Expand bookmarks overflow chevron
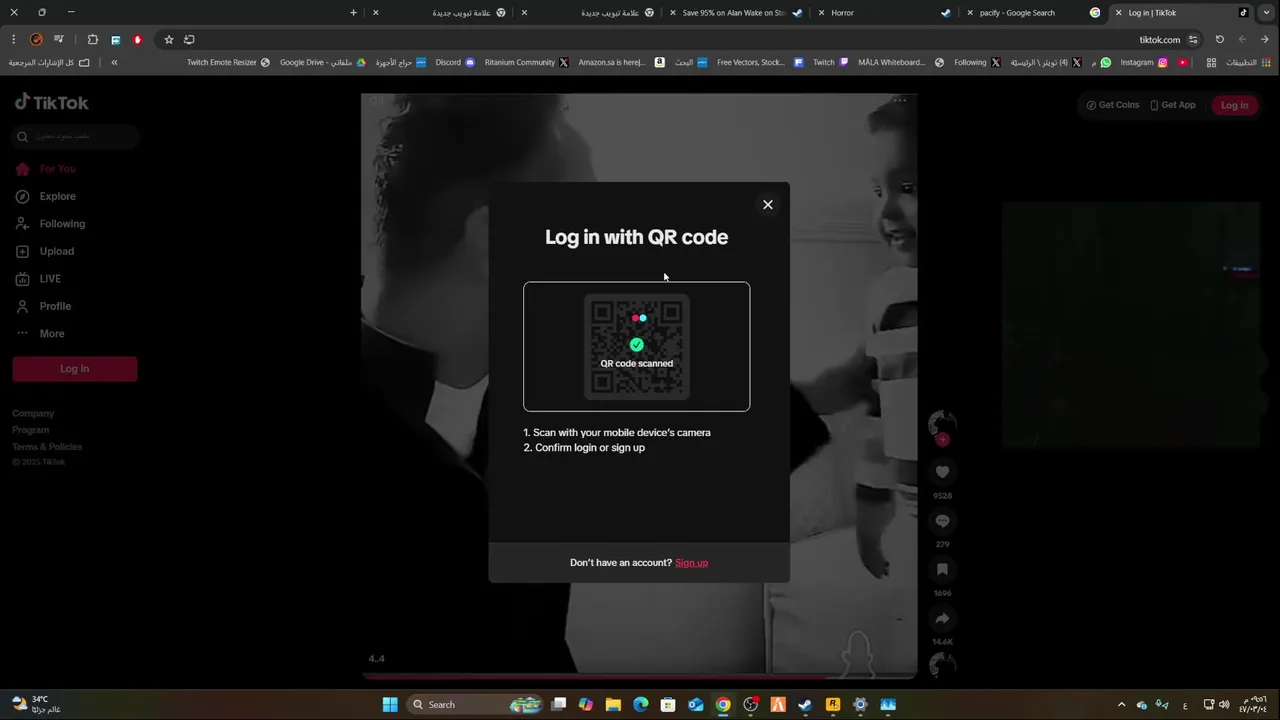Image resolution: width=1280 pixels, height=720 pixels. pyautogui.click(x=114, y=62)
